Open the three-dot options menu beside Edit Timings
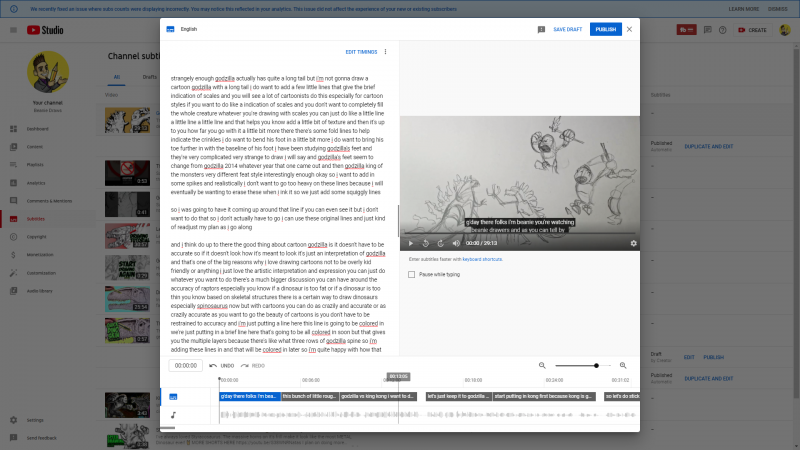Image resolution: width=800 pixels, height=450 pixels. pos(386,51)
